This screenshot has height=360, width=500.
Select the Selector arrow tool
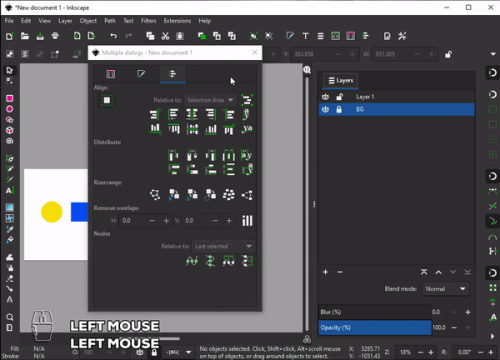9,70
